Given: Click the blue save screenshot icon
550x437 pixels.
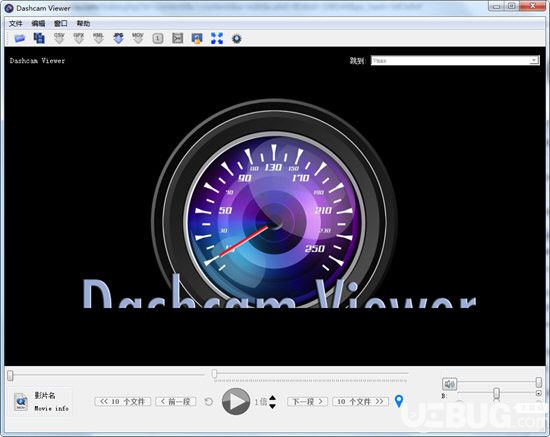Looking at the screenshot, I should [x=197, y=38].
